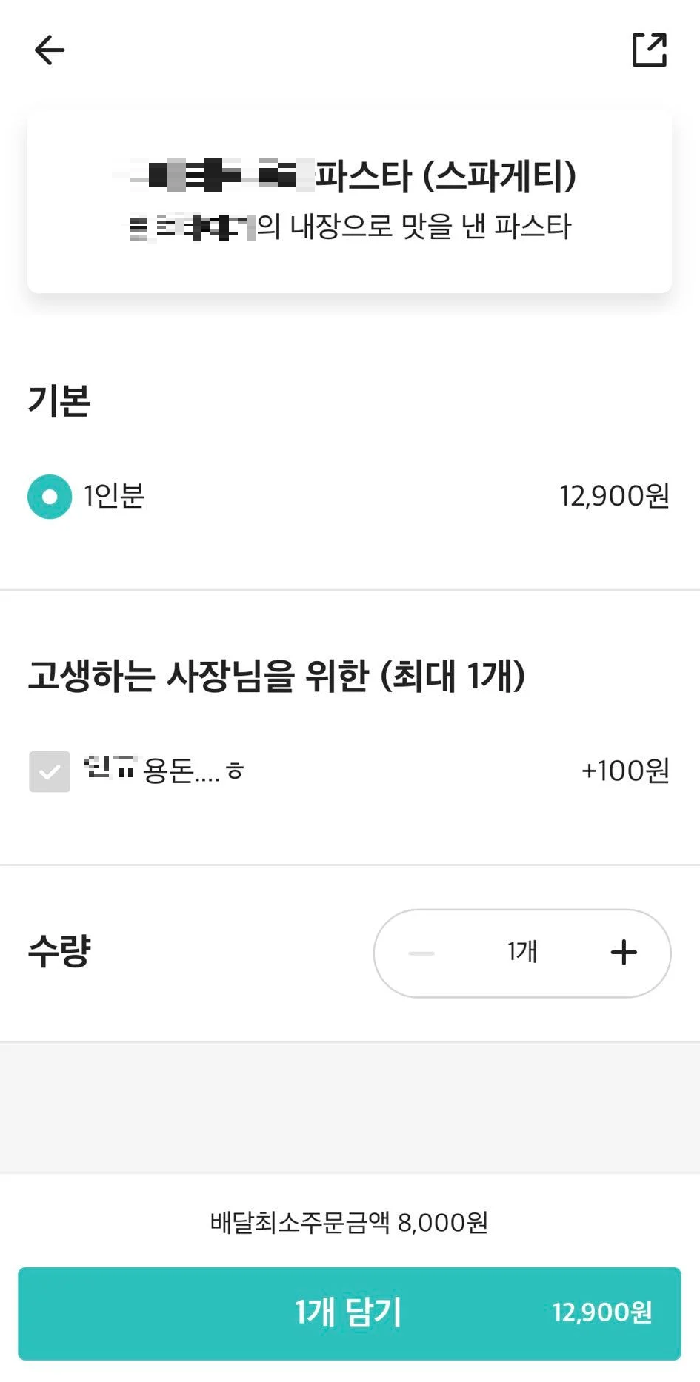Check the 용돈 add-on checkbox

tap(49, 771)
